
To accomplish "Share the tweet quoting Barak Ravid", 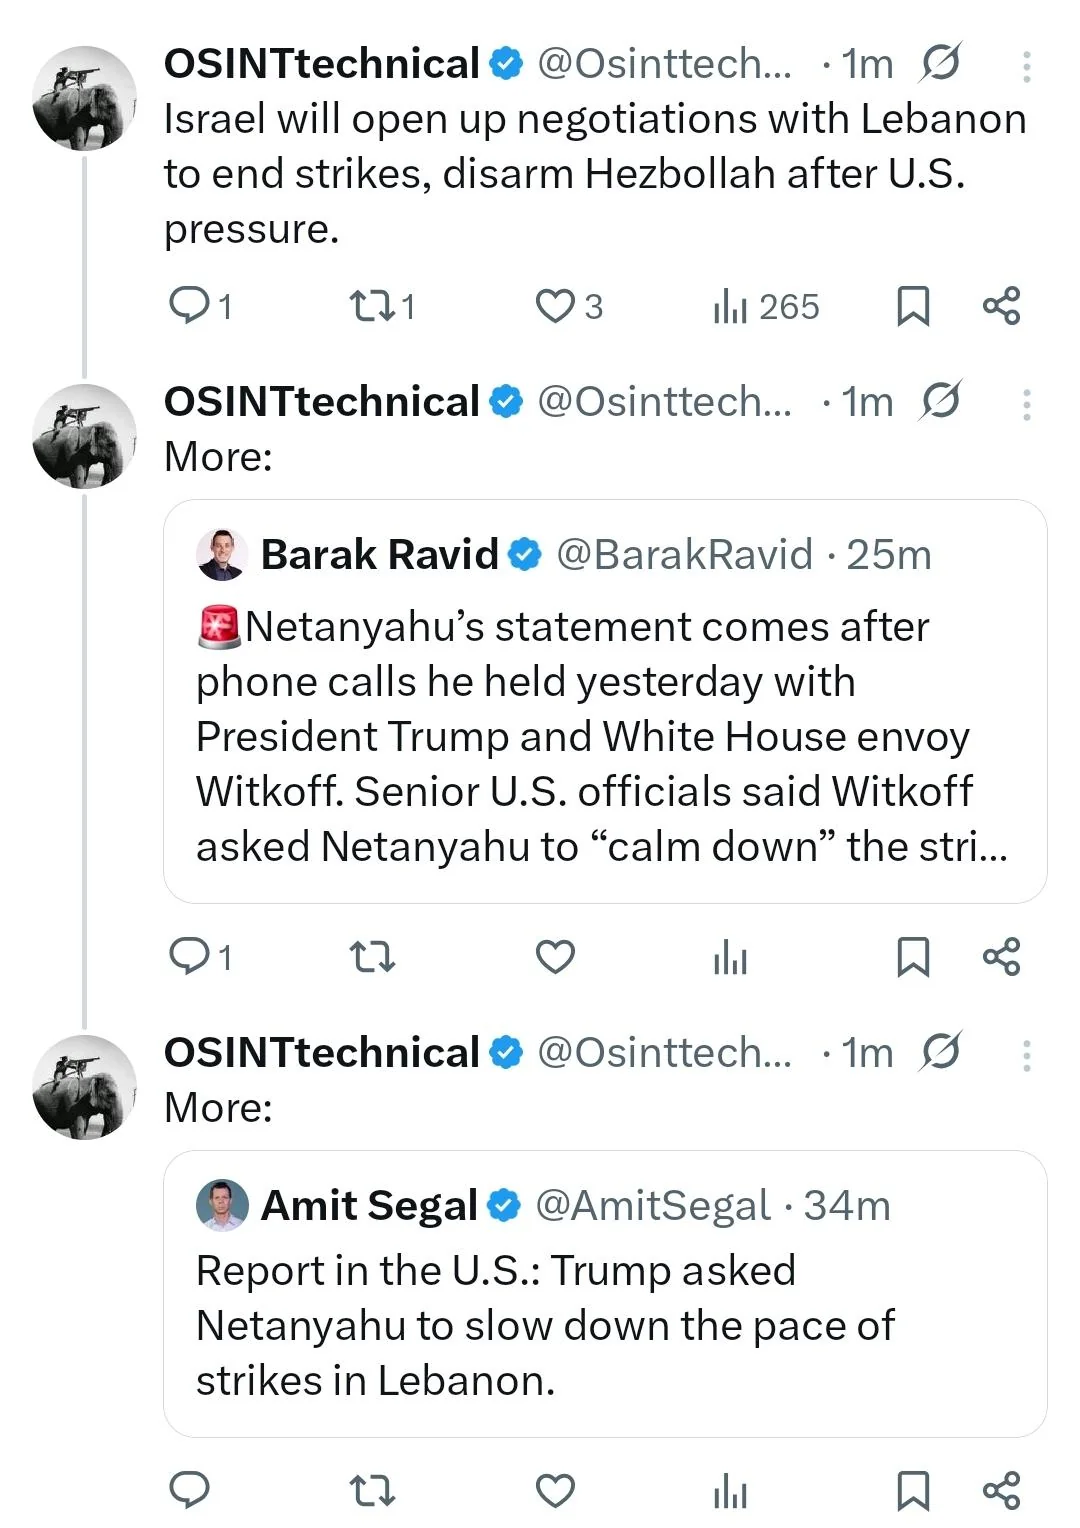I will coord(1001,957).
